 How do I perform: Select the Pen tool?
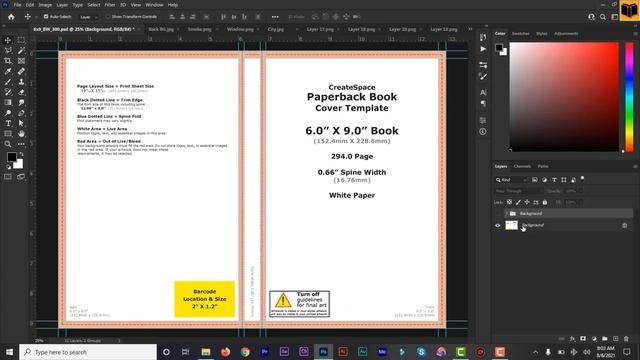click(21, 113)
